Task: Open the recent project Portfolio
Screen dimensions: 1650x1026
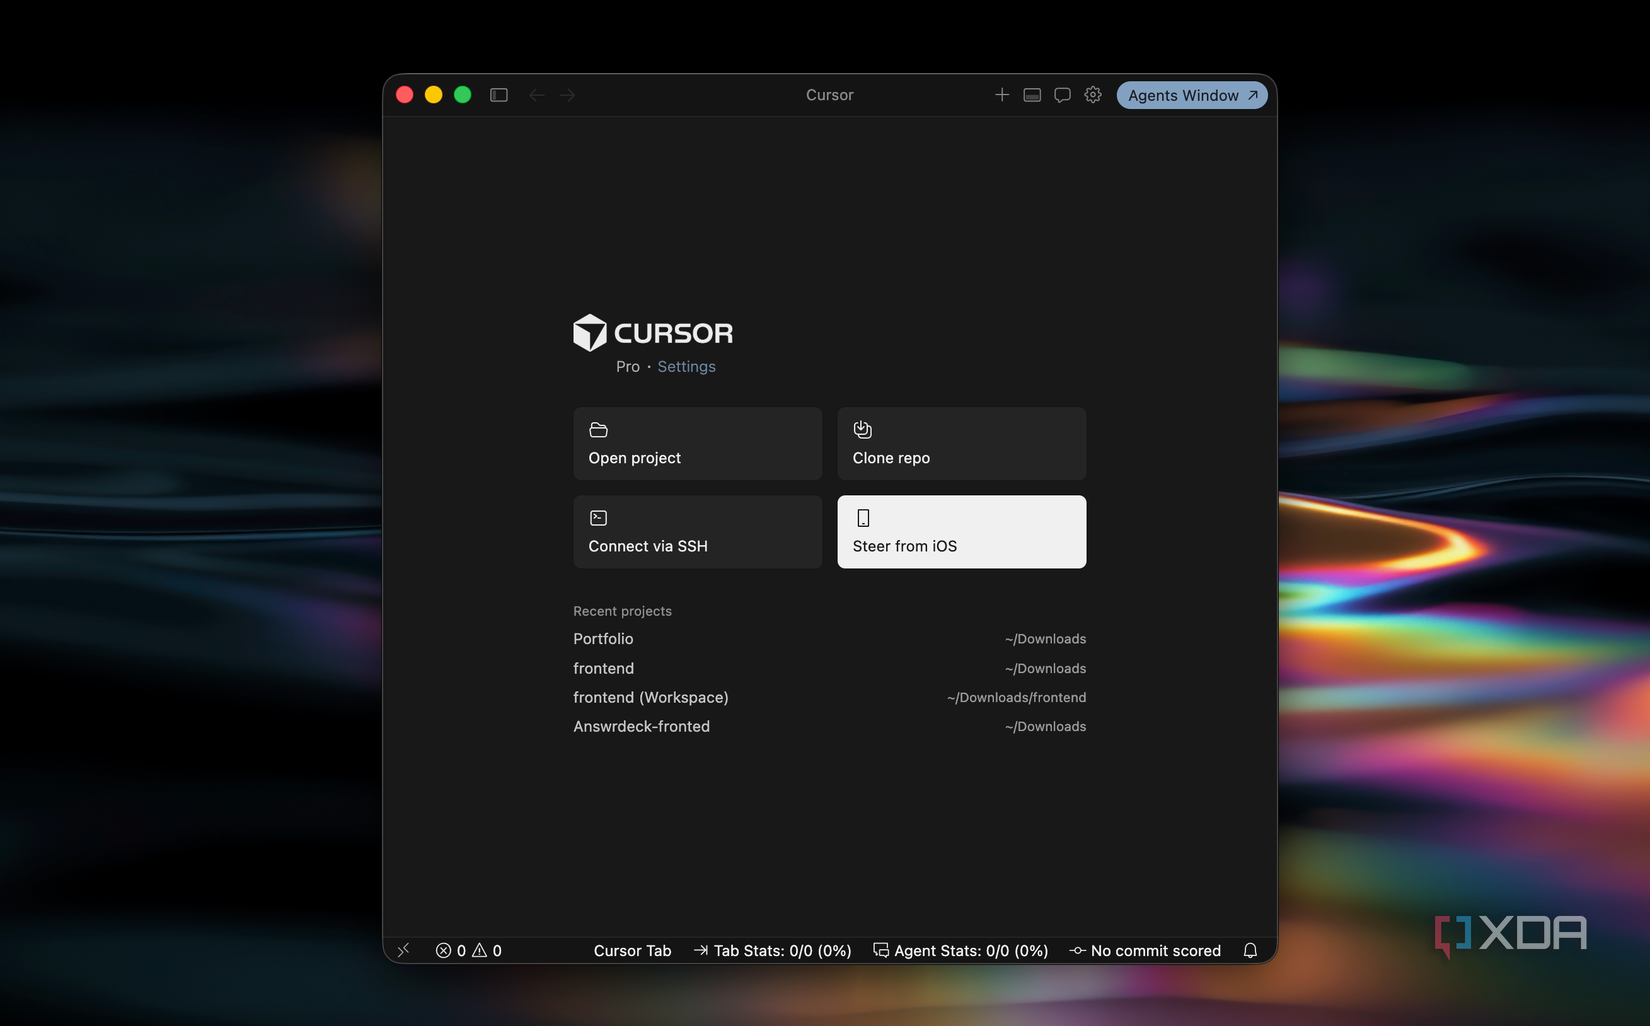Action: 830,639
